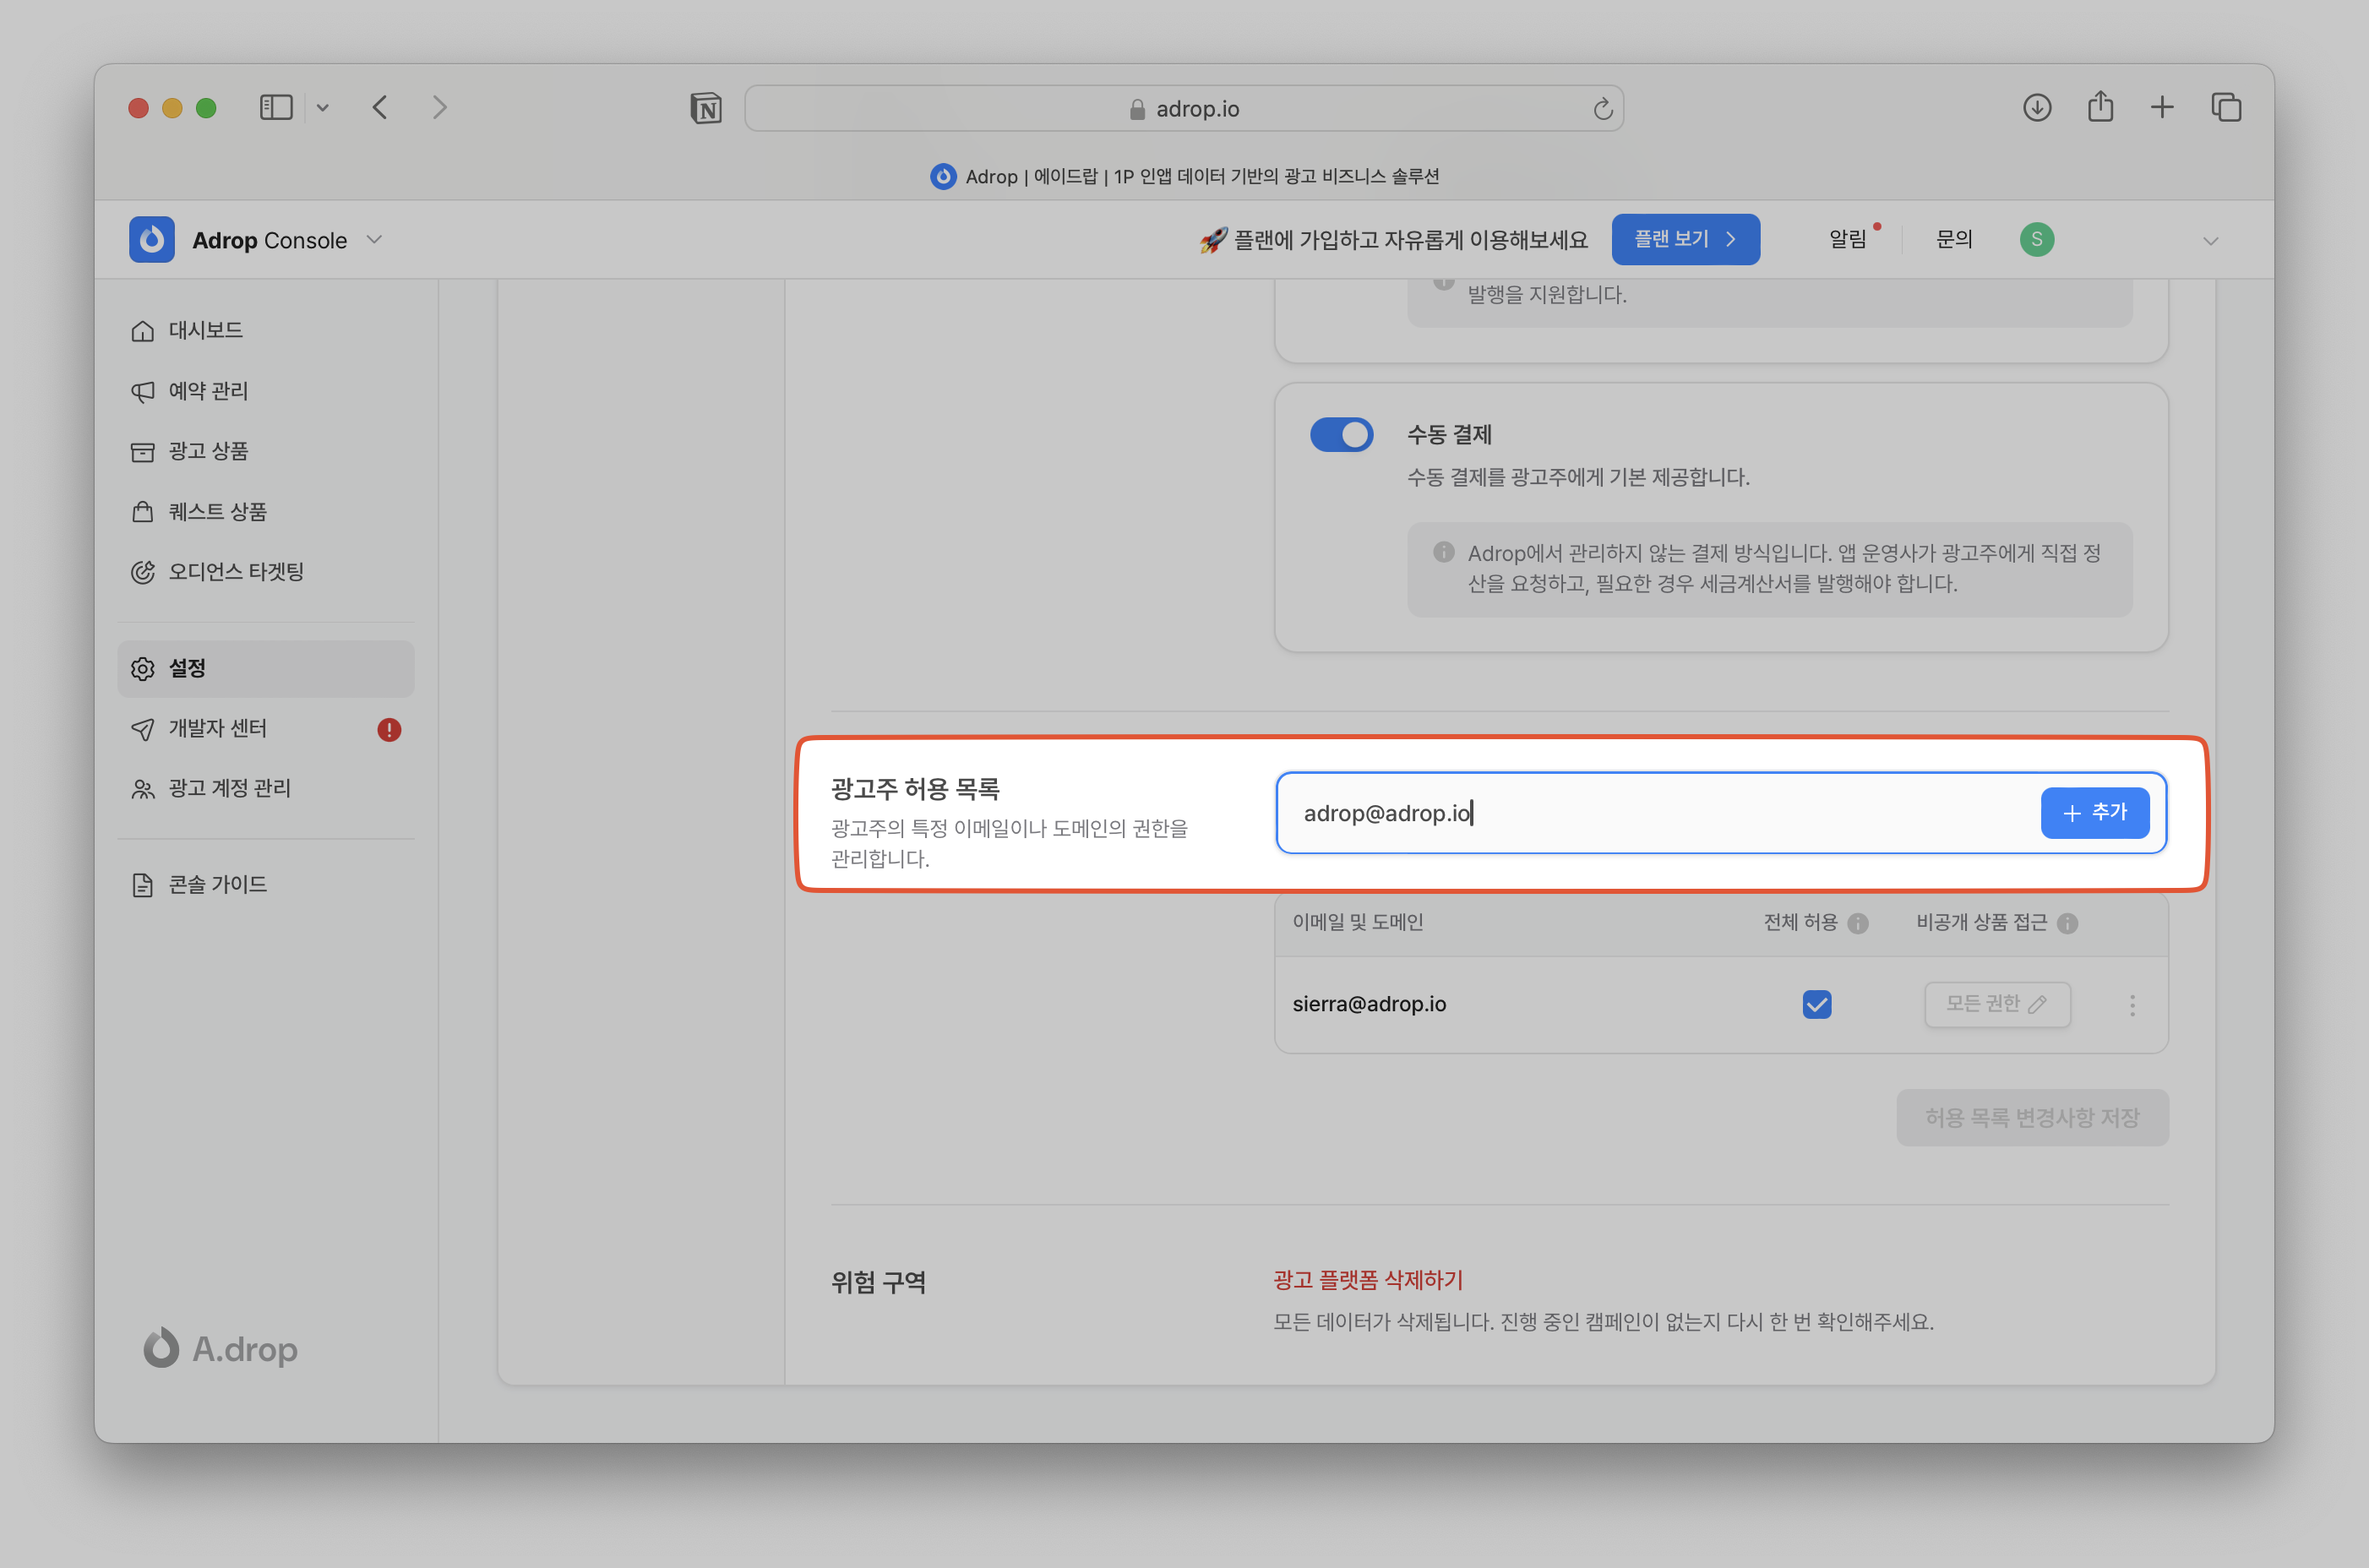The width and height of the screenshot is (2369, 1568).
Task: Click the info icon next to 전체 허용
Action: 1858,923
